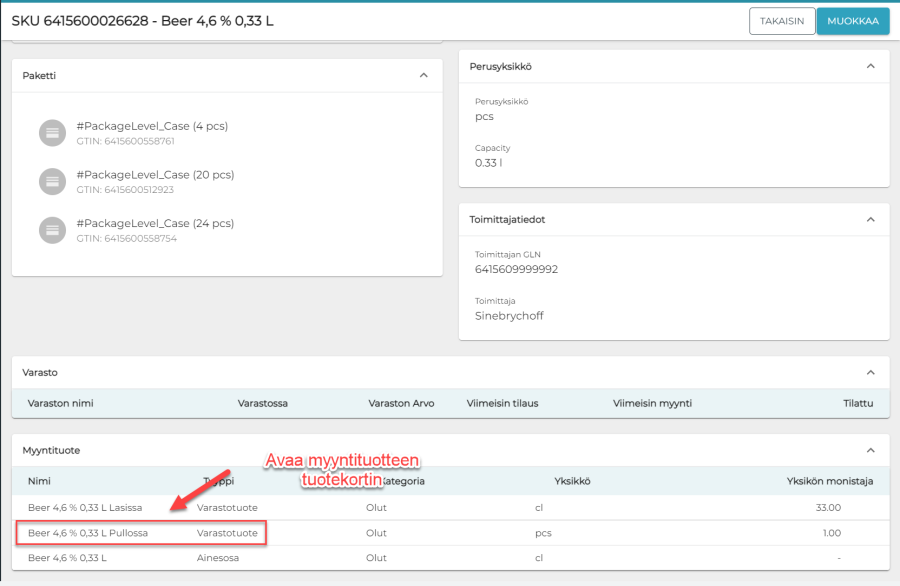Click the Yksikön monistaja column header
900x586 pixels.
click(x=829, y=481)
